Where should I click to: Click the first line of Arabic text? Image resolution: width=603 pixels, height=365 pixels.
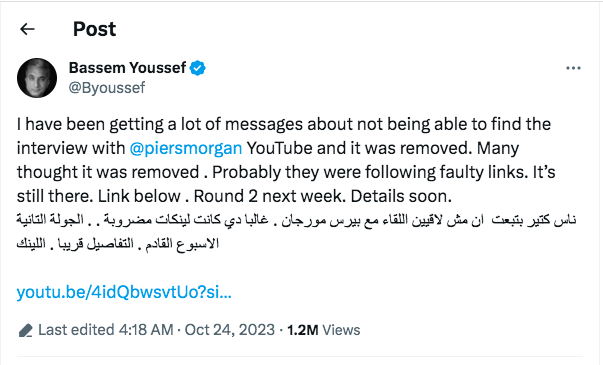point(296,220)
